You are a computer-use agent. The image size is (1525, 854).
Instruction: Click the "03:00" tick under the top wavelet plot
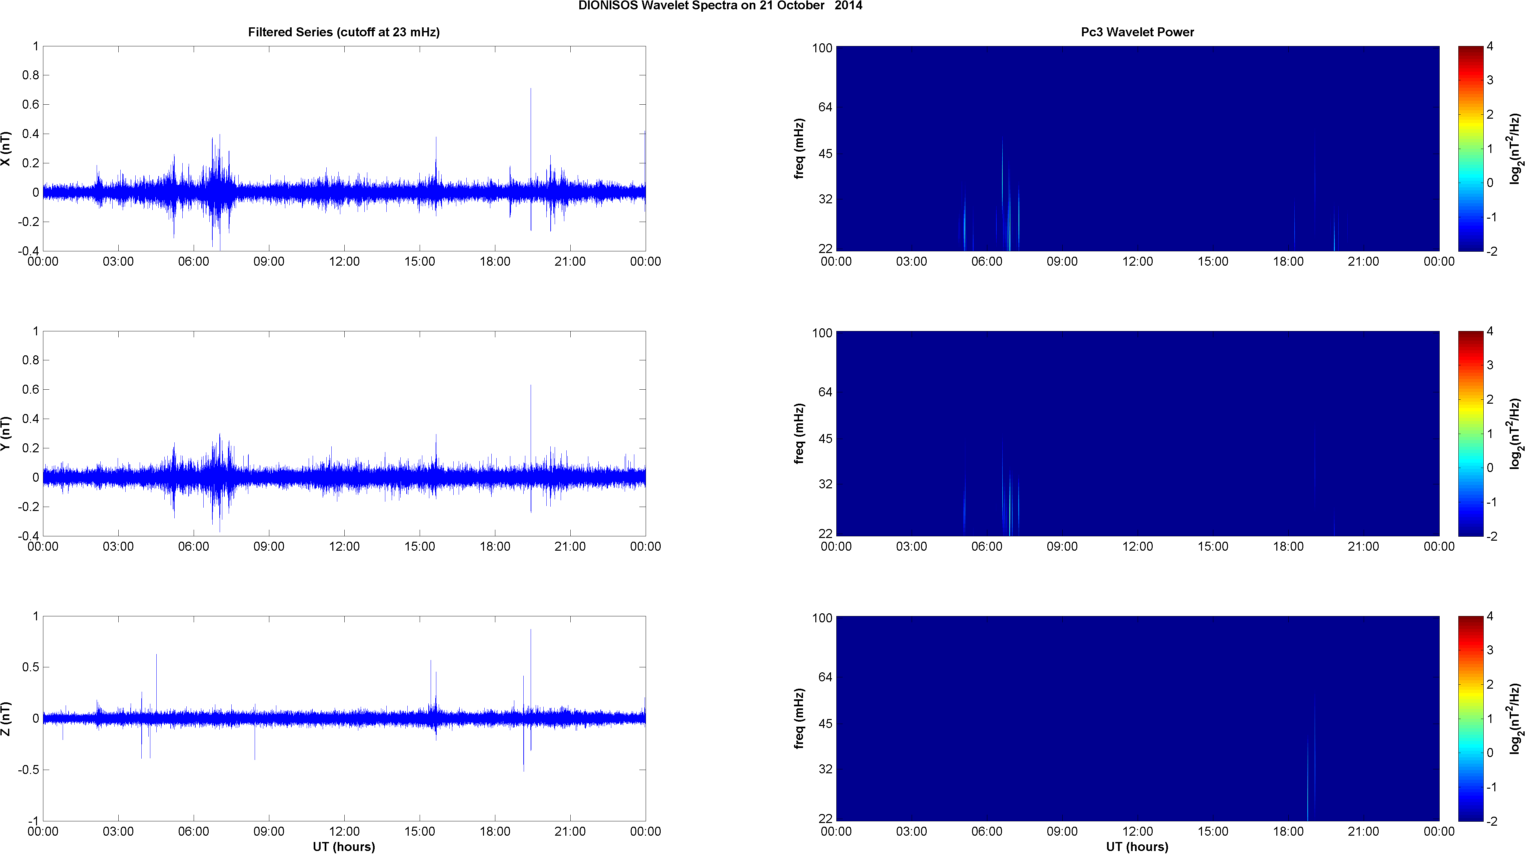tap(911, 262)
